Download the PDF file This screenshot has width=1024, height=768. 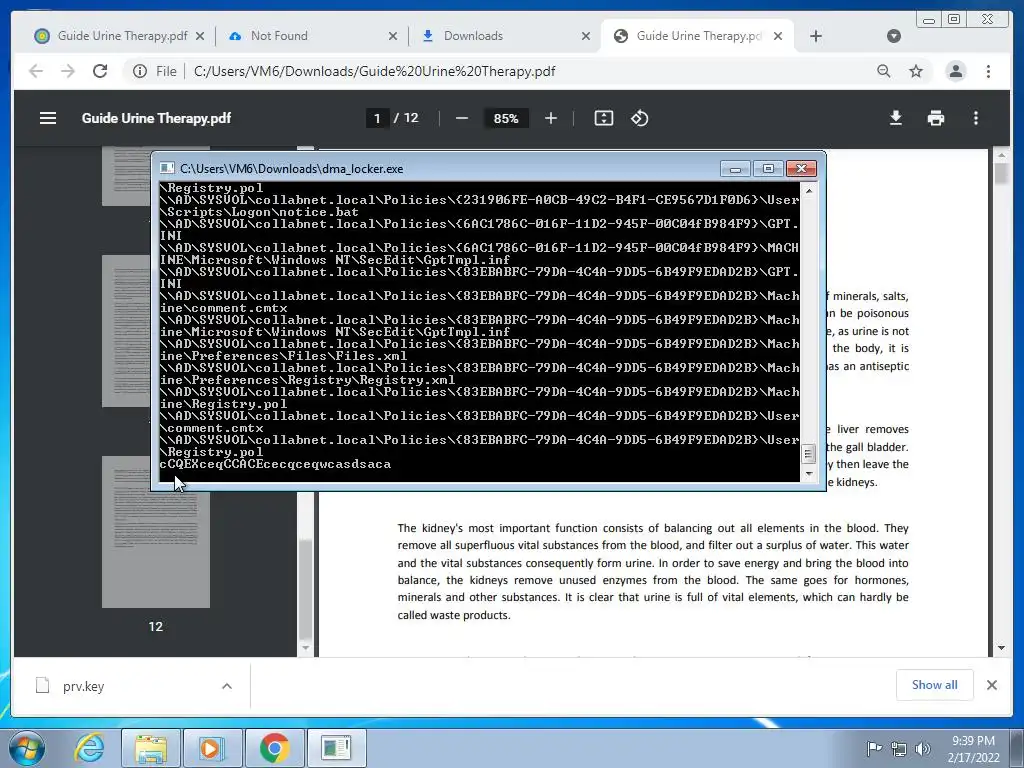click(896, 118)
